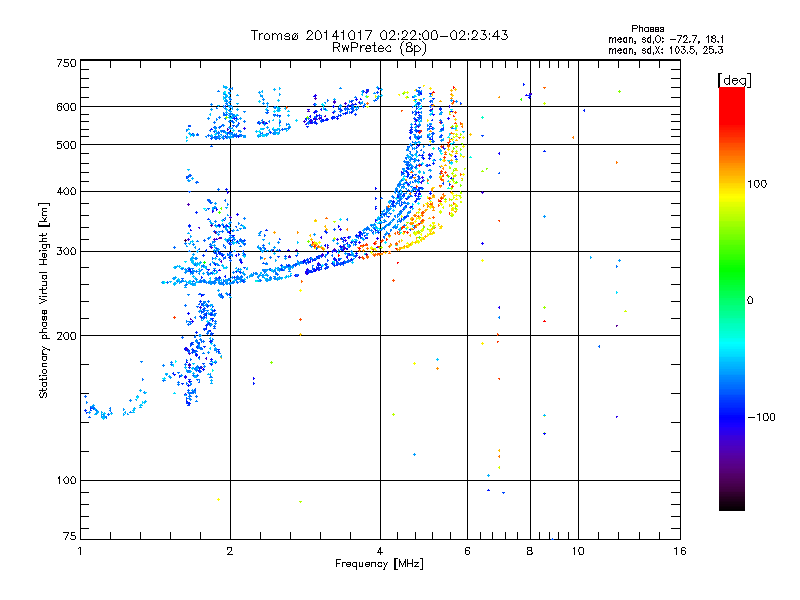Click the "mean, sd,X: 103.5, 25.3" line
Screen dimensions: 800x600
(x=666, y=50)
